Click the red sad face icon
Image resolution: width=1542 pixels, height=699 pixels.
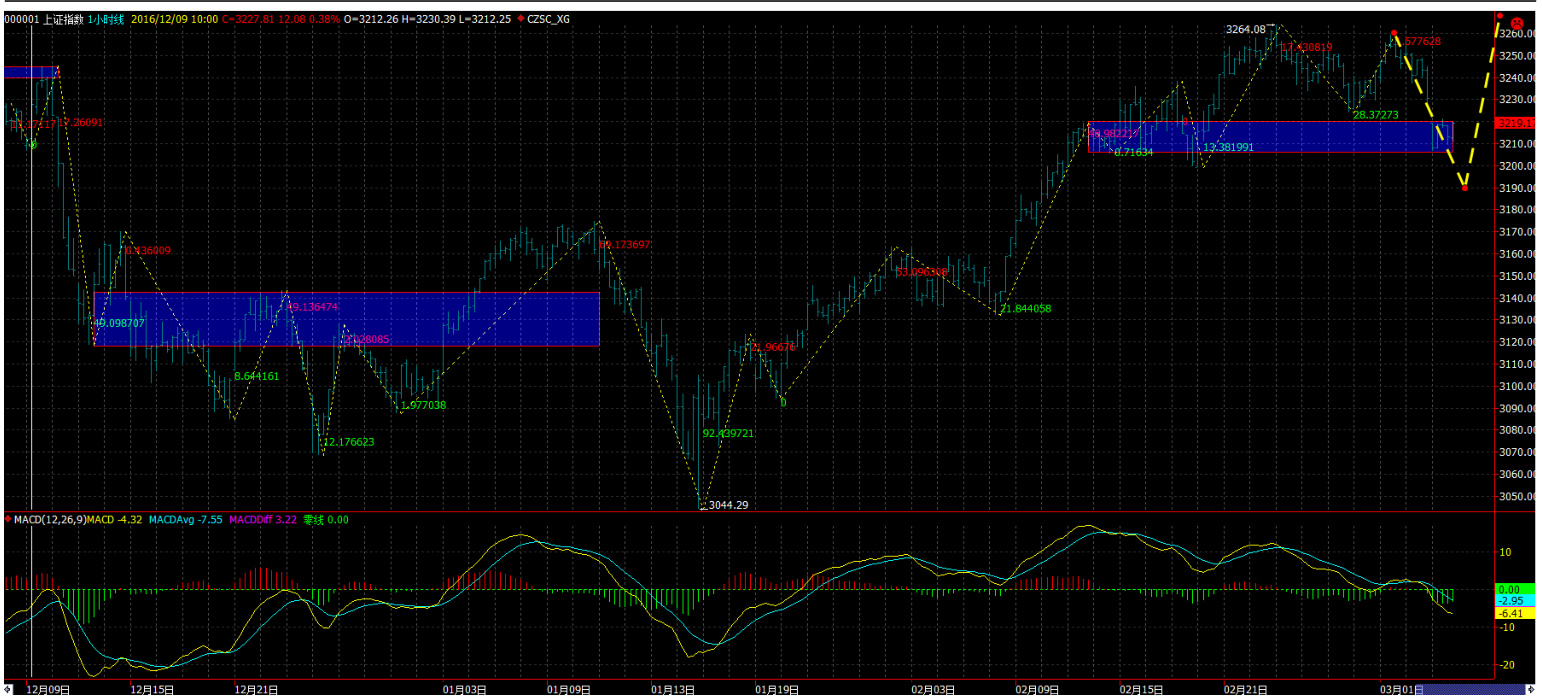click(x=1516, y=22)
